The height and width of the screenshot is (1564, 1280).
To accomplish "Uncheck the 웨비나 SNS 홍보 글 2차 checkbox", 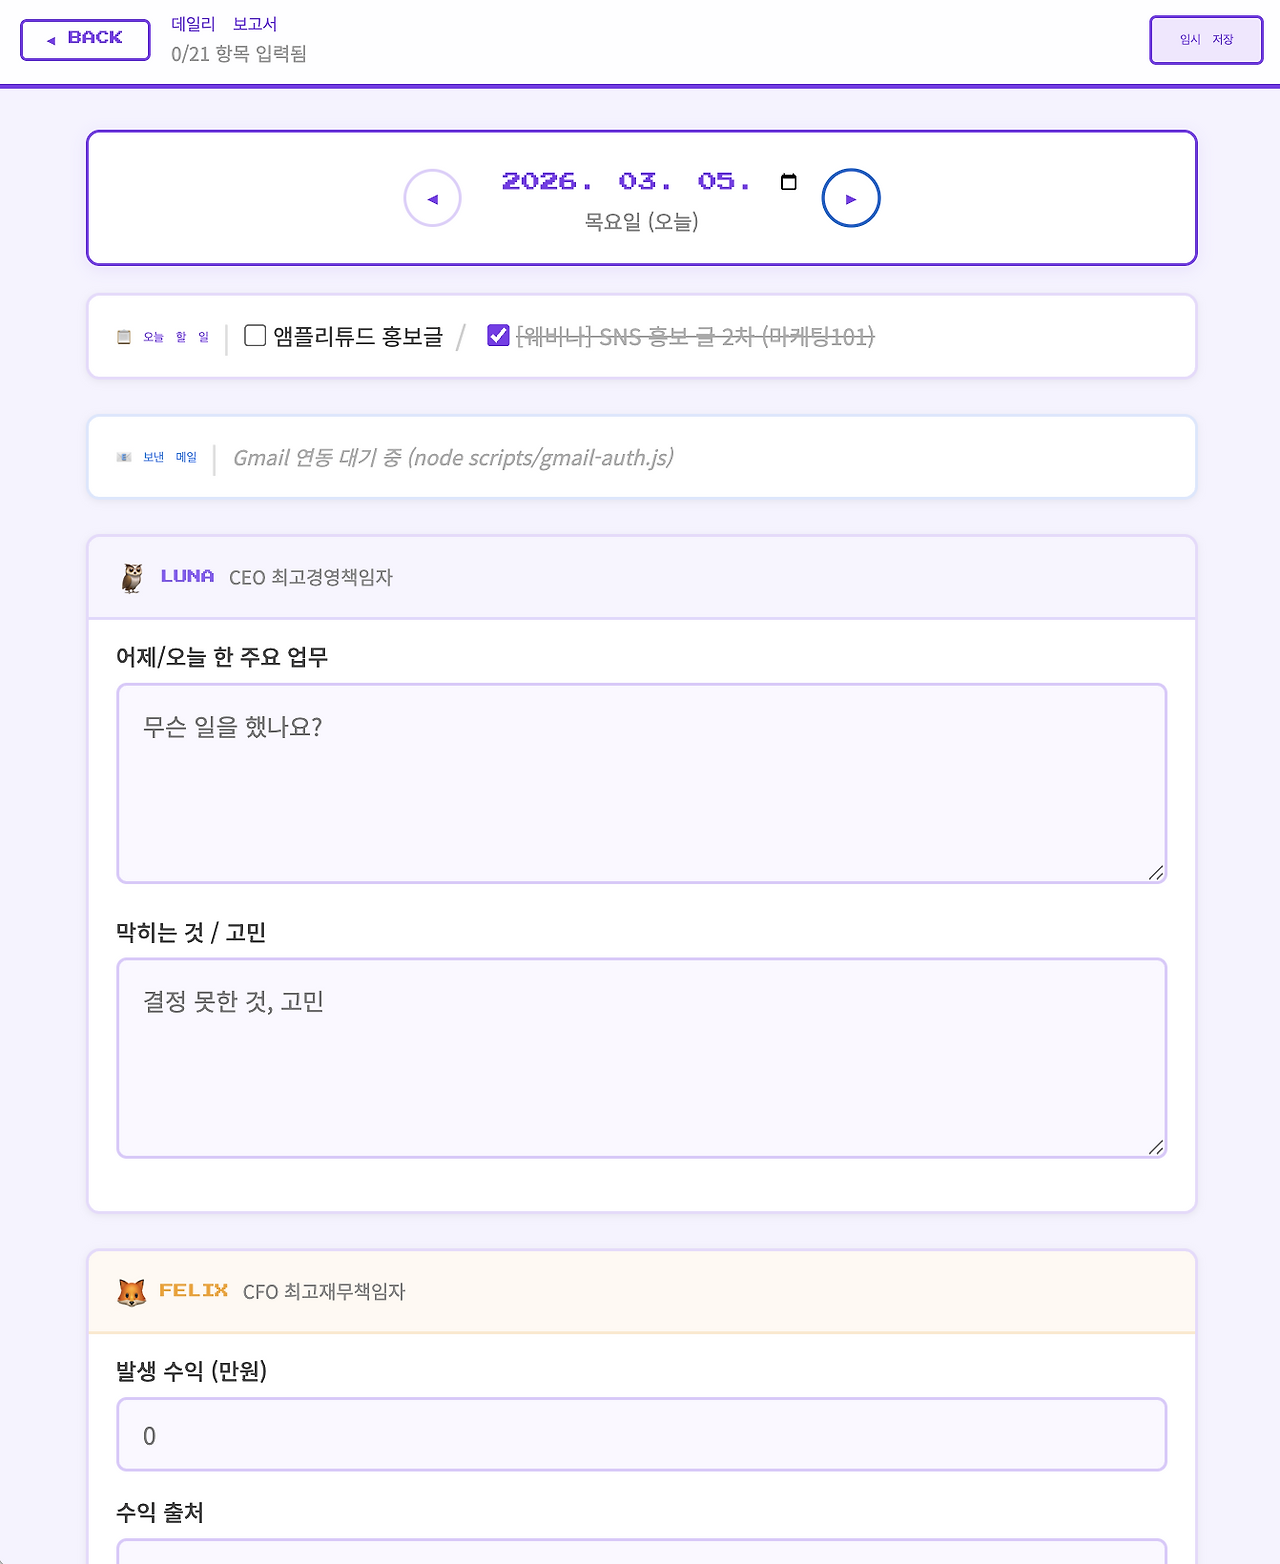I will (x=498, y=335).
